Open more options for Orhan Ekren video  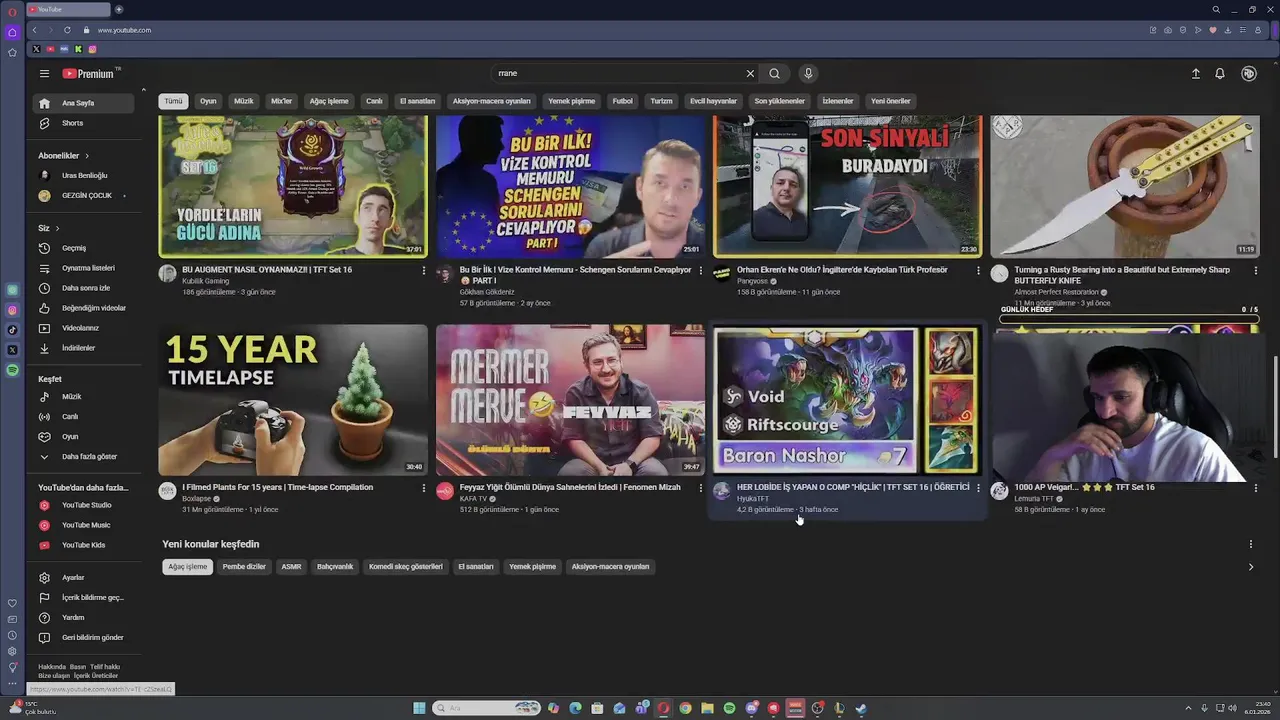click(x=978, y=271)
